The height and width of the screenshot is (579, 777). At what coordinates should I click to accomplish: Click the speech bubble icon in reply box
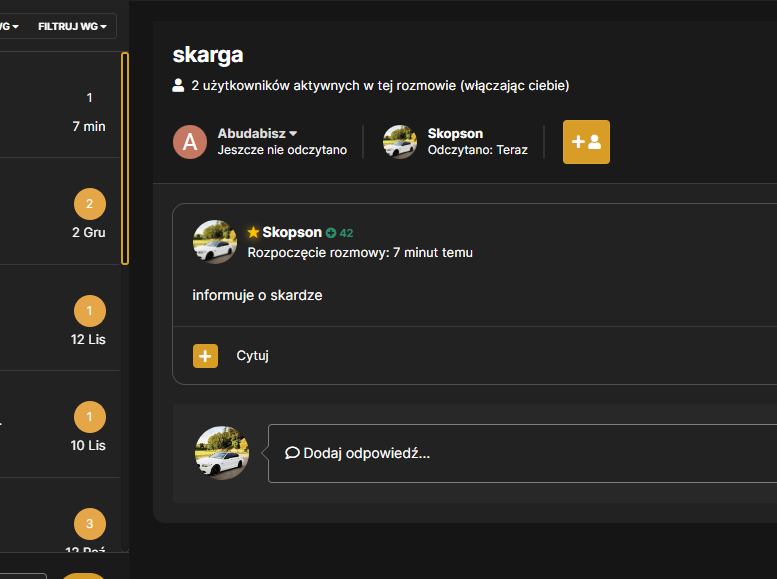292,453
